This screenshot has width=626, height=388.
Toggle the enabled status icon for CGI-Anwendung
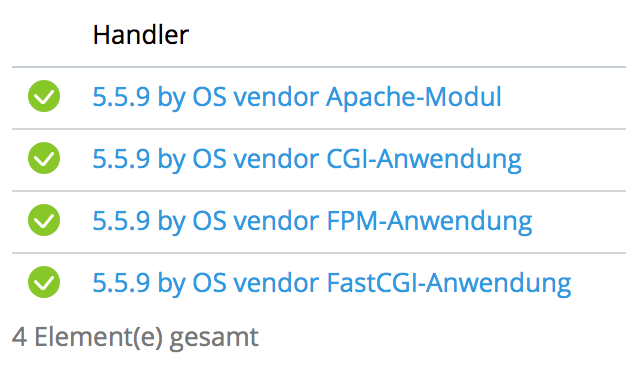[x=44, y=158]
